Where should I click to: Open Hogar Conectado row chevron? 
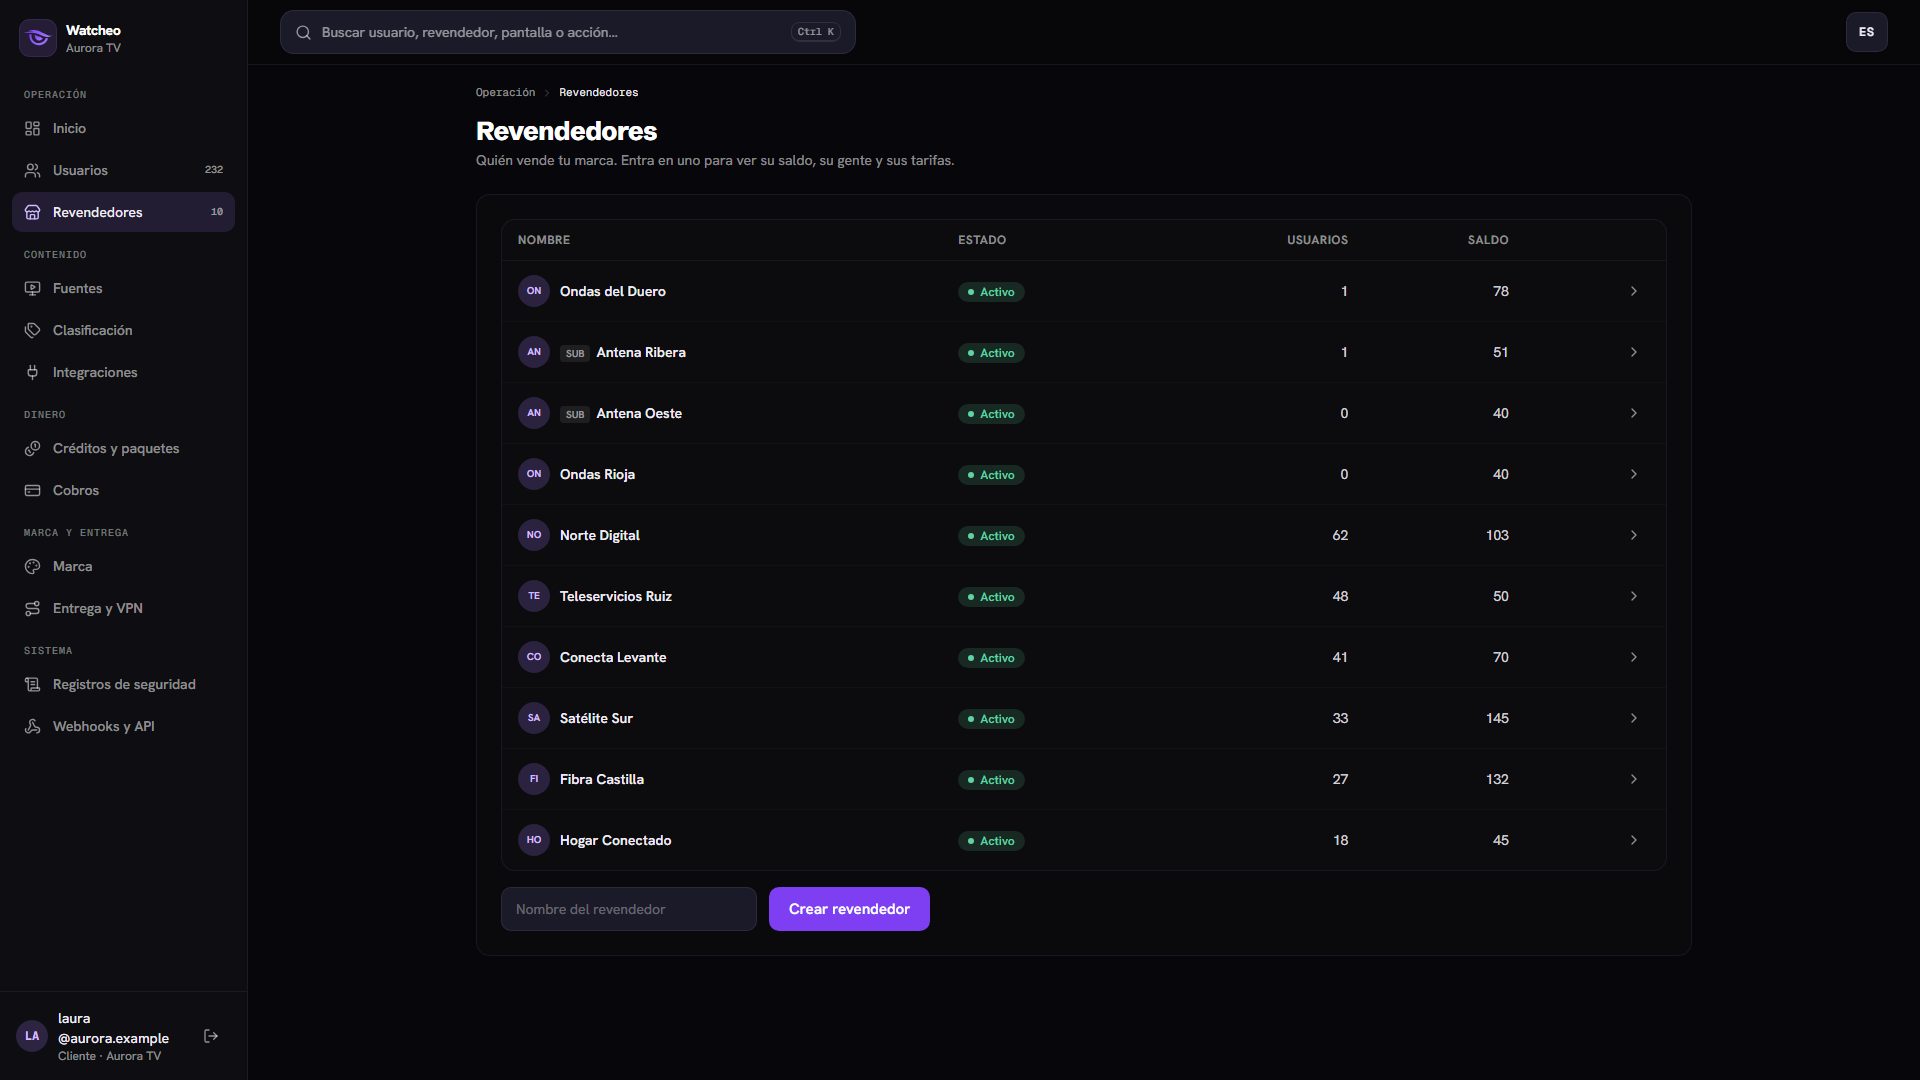[x=1633, y=841]
